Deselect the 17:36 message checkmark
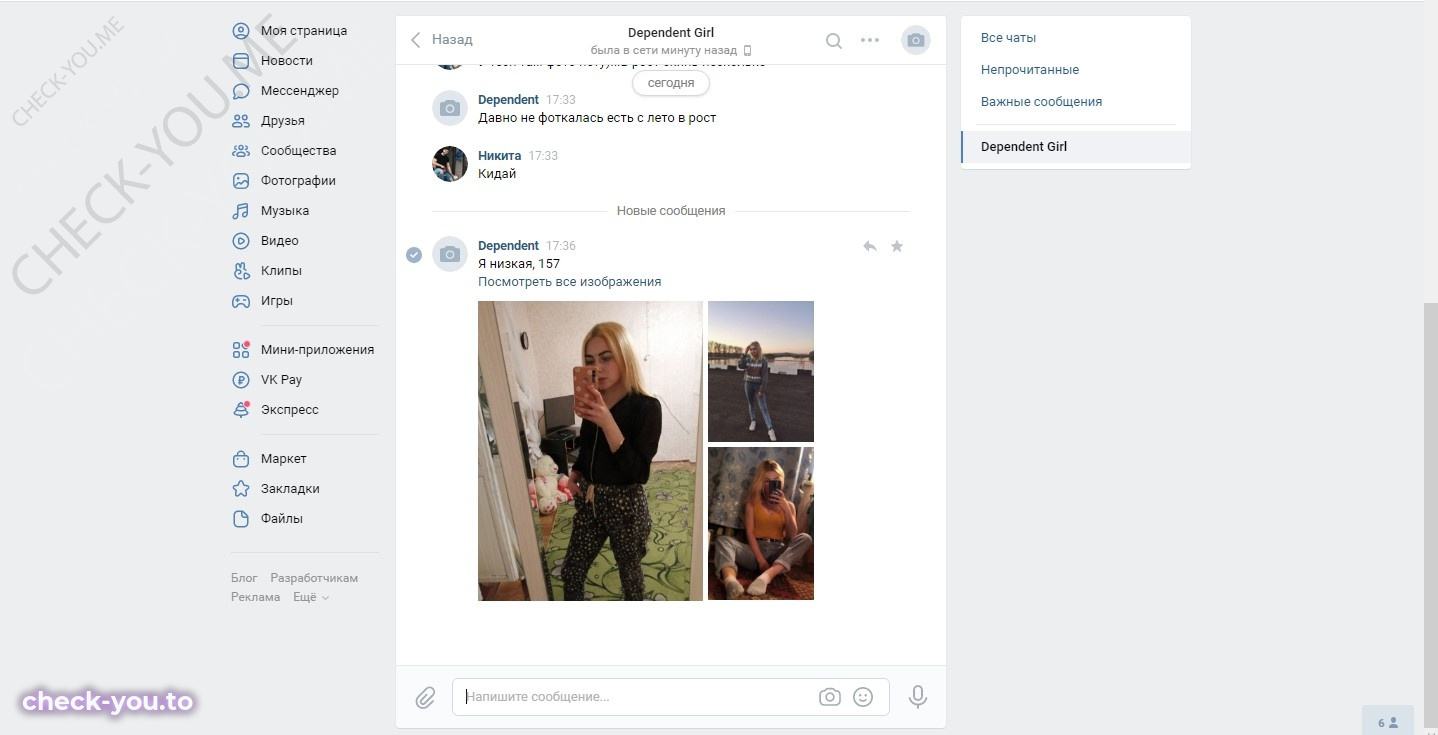The width and height of the screenshot is (1438, 735). click(414, 254)
